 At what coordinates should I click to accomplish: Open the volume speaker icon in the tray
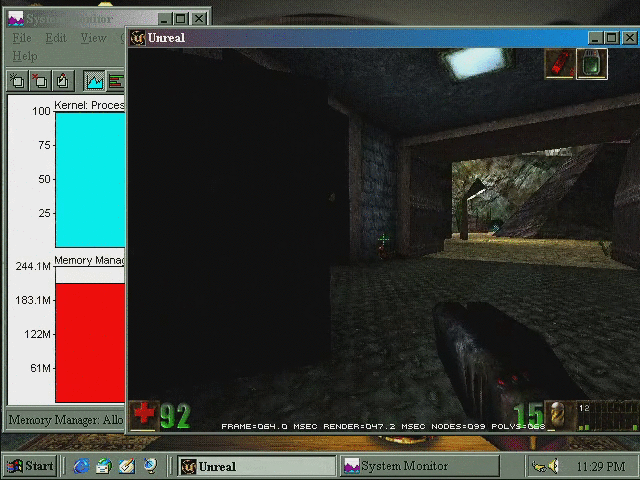tap(553, 466)
